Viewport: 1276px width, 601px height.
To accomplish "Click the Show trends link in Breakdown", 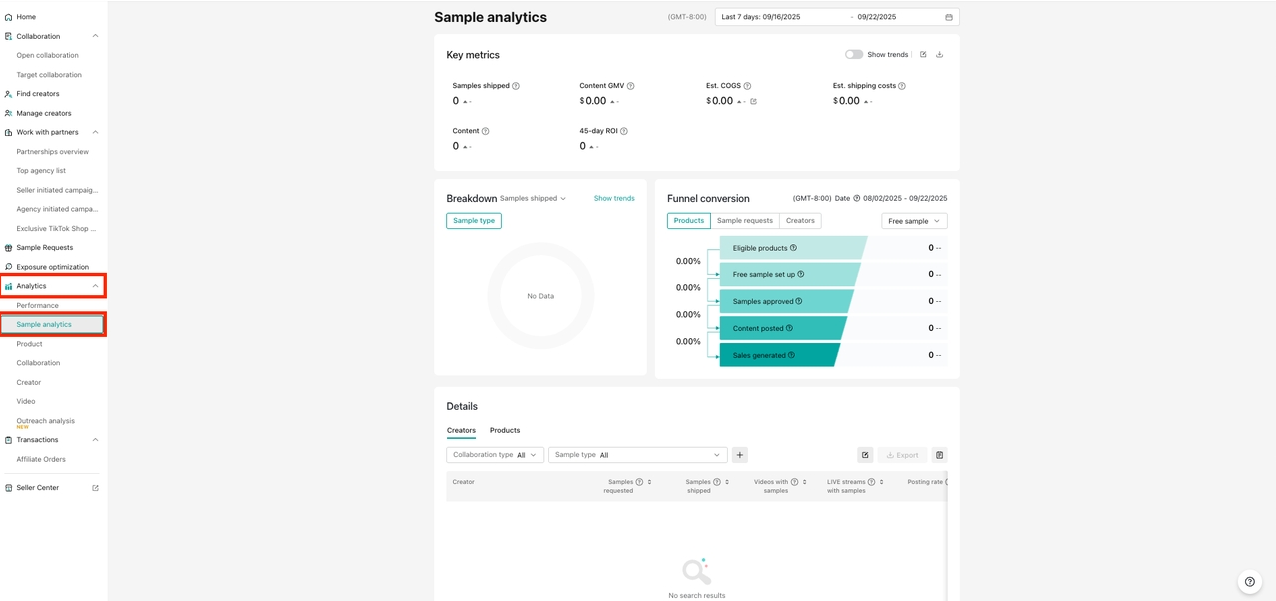I will [614, 198].
